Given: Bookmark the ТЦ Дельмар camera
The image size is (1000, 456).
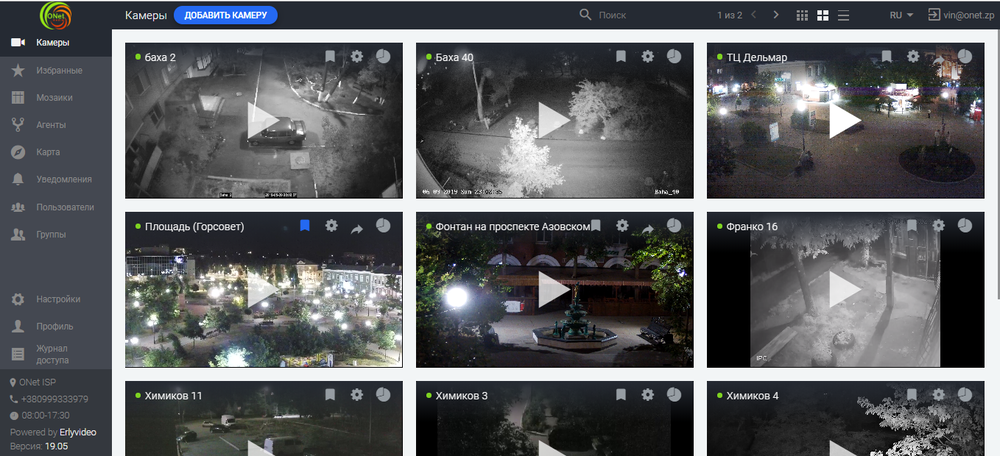Looking at the screenshot, I should pos(886,57).
